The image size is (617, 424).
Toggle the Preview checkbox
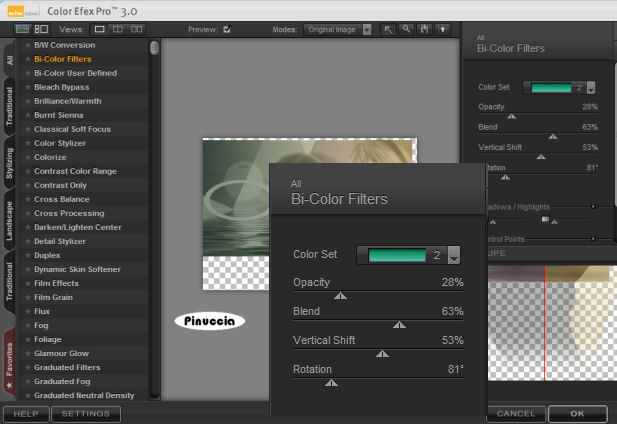[x=227, y=29]
